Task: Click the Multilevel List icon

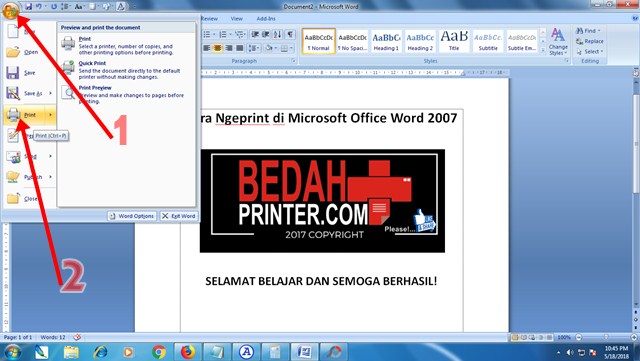Action: tap(240, 35)
